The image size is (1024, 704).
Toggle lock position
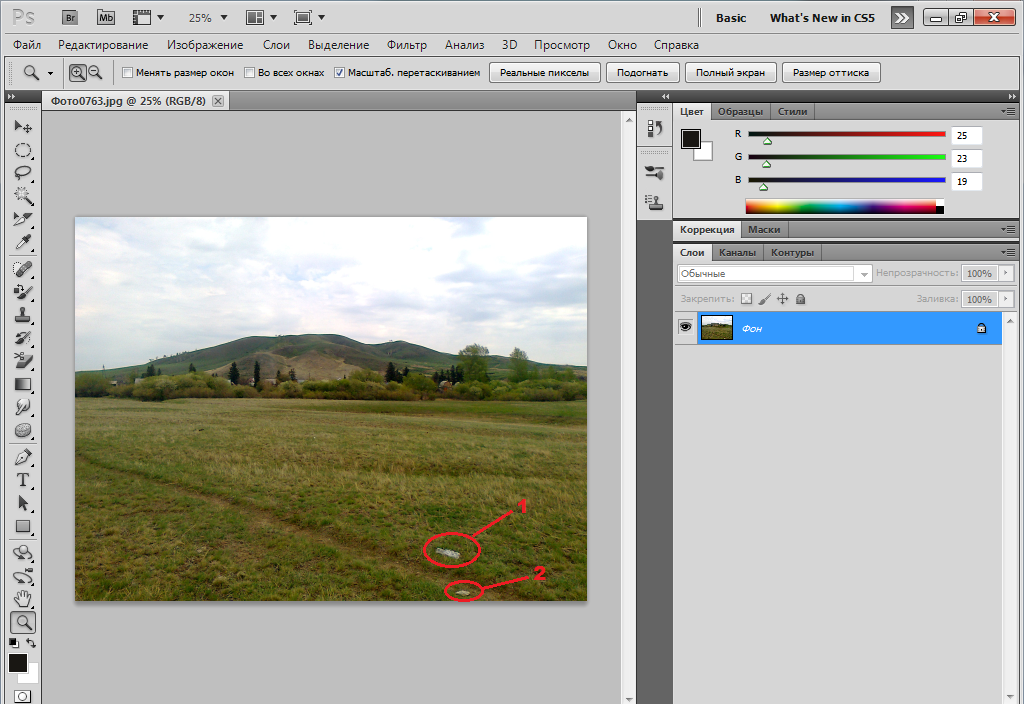tap(782, 299)
